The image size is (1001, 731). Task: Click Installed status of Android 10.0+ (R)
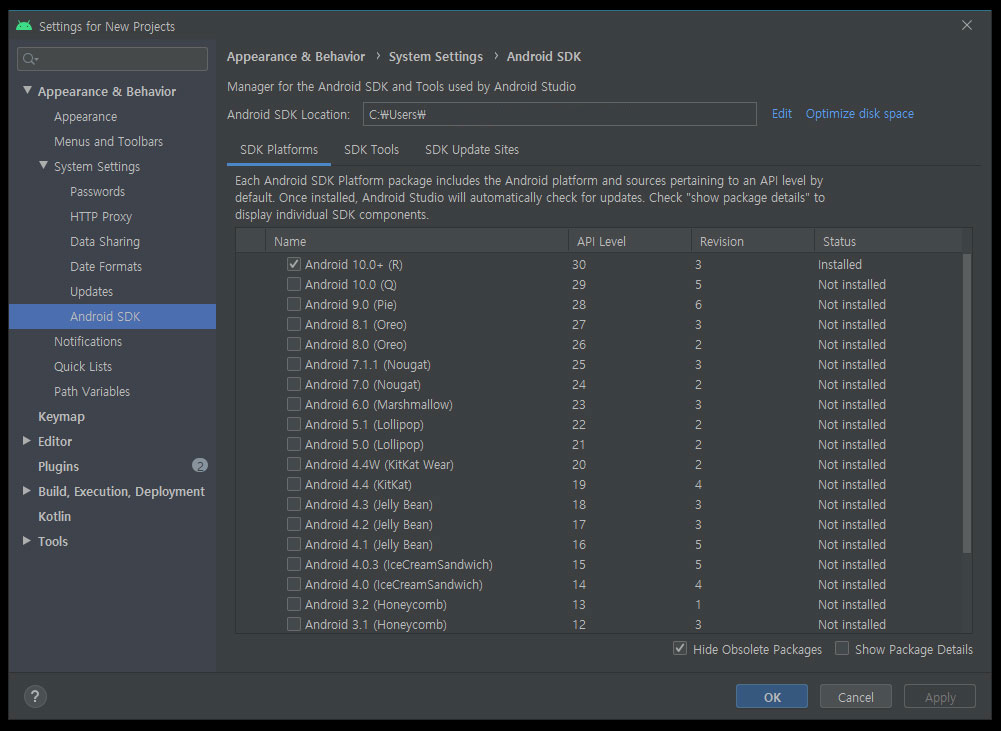839,264
